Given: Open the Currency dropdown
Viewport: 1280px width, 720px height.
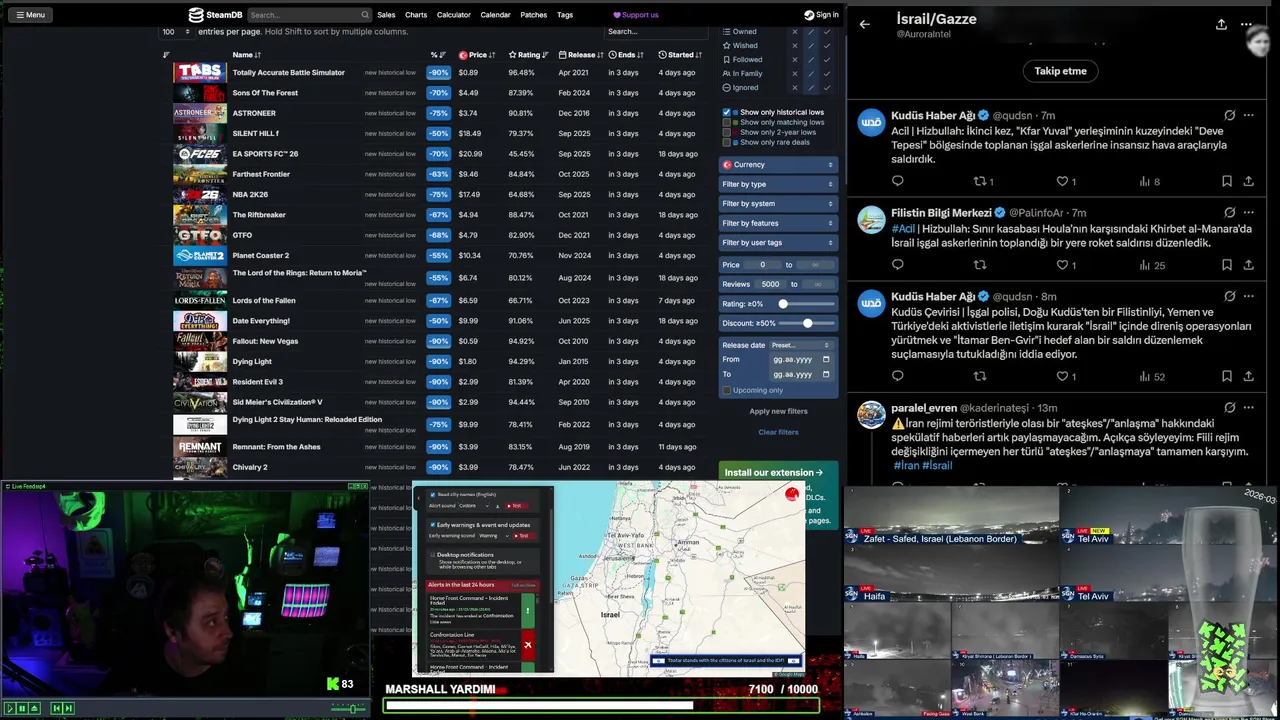Looking at the screenshot, I should 778,164.
